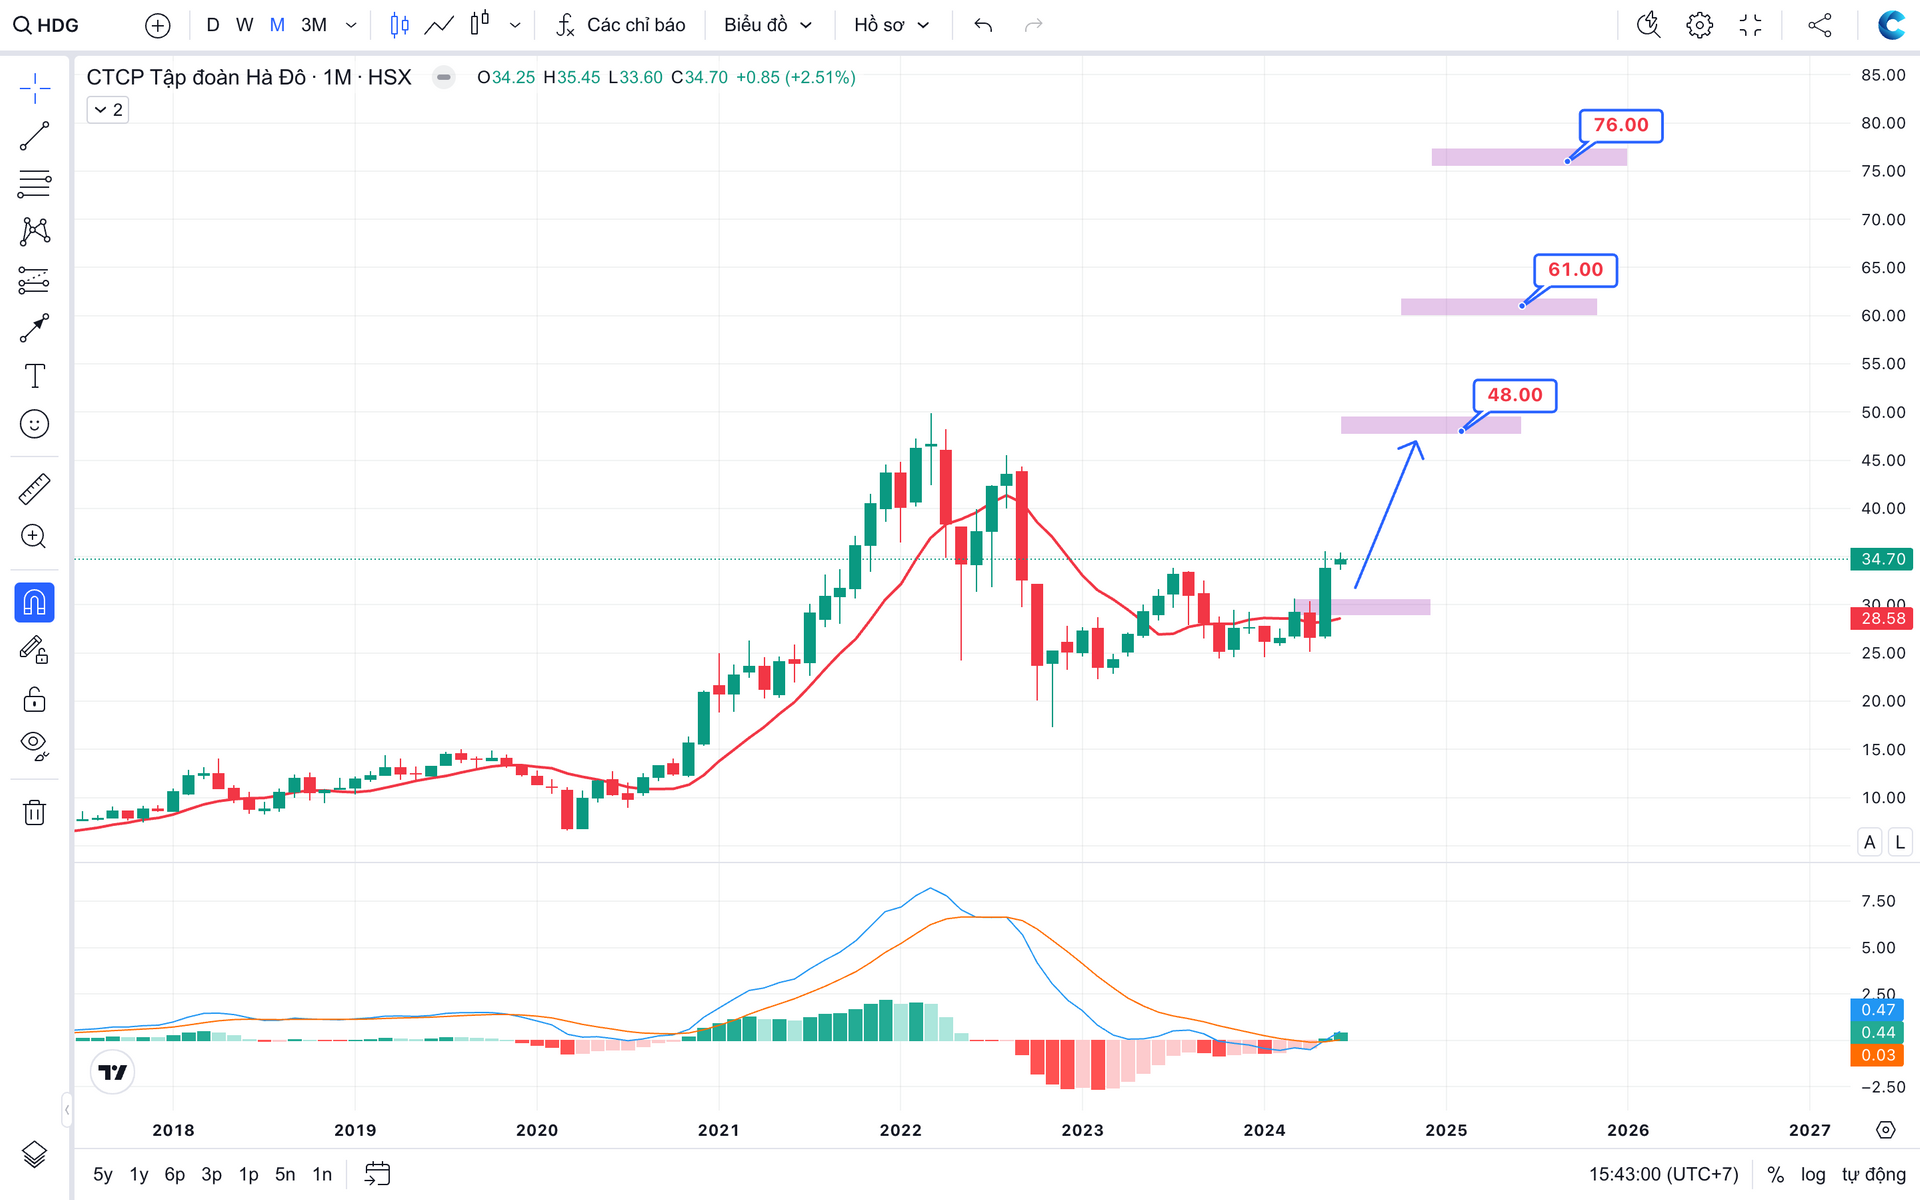Click the 34.70 current price label
The width and height of the screenshot is (1920, 1200).
[1882, 559]
